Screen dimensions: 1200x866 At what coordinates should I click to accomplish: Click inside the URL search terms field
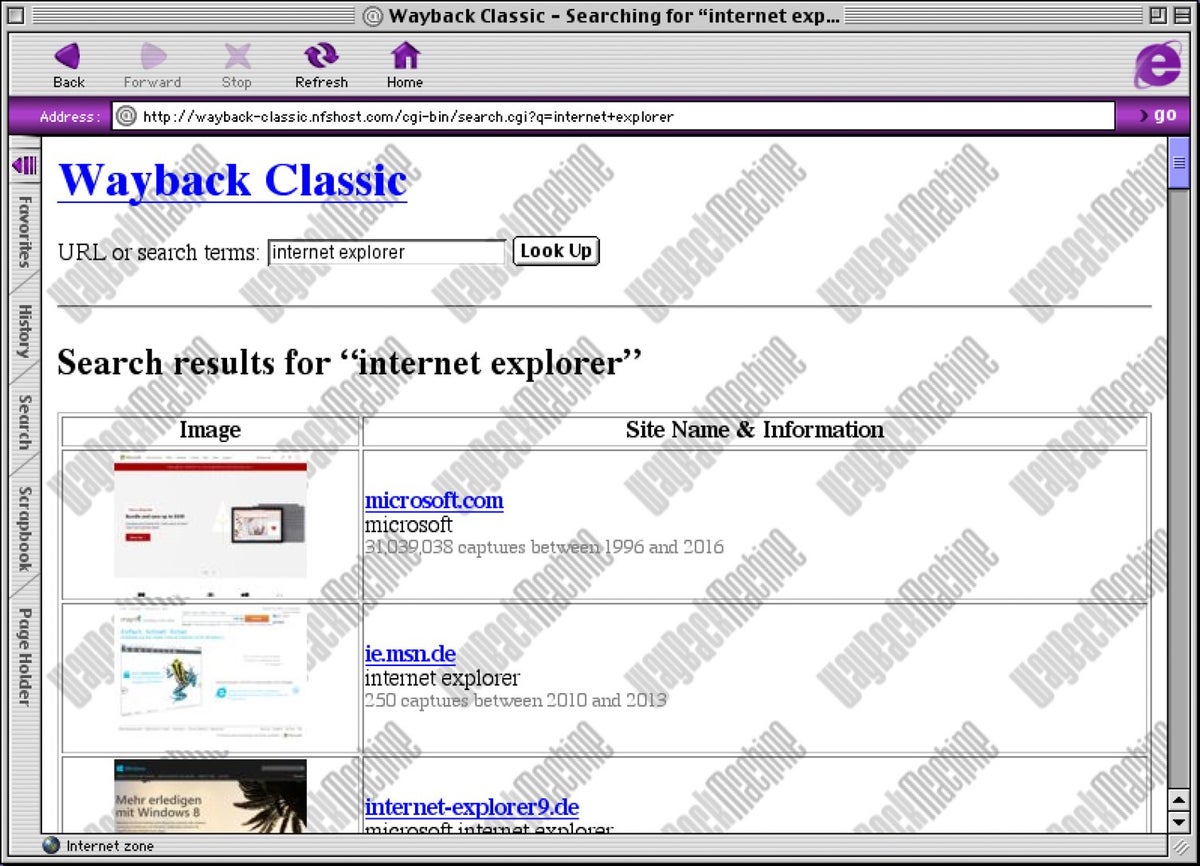(385, 252)
